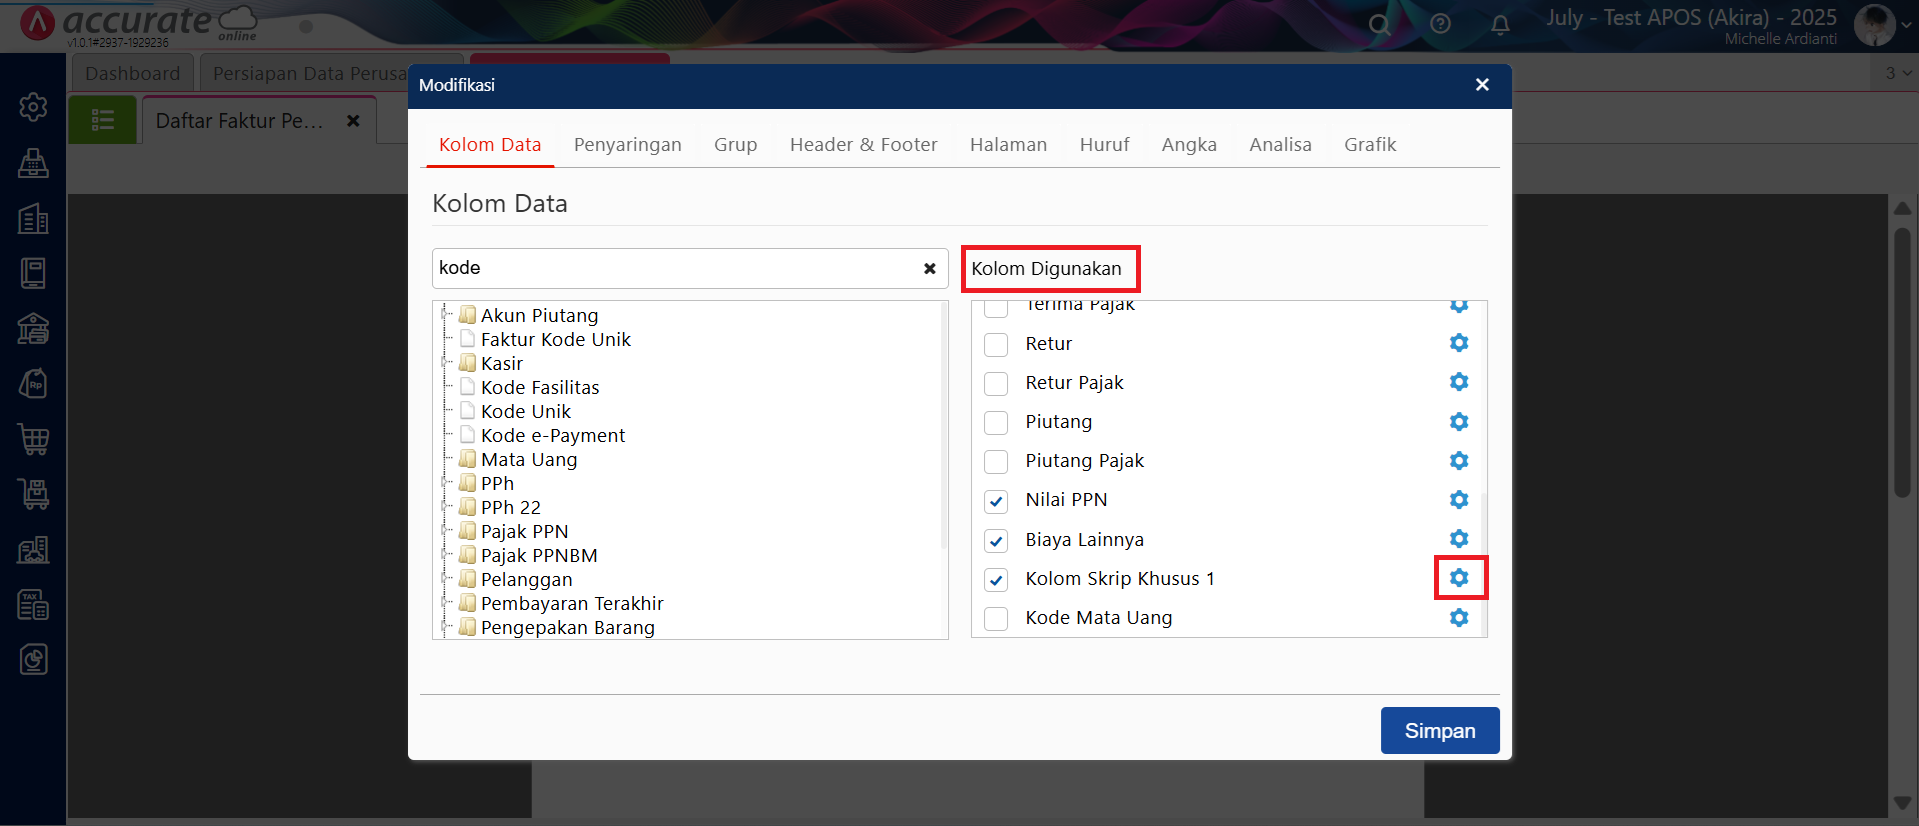
Task: Select Kode Unik field in tree
Action: coord(526,411)
